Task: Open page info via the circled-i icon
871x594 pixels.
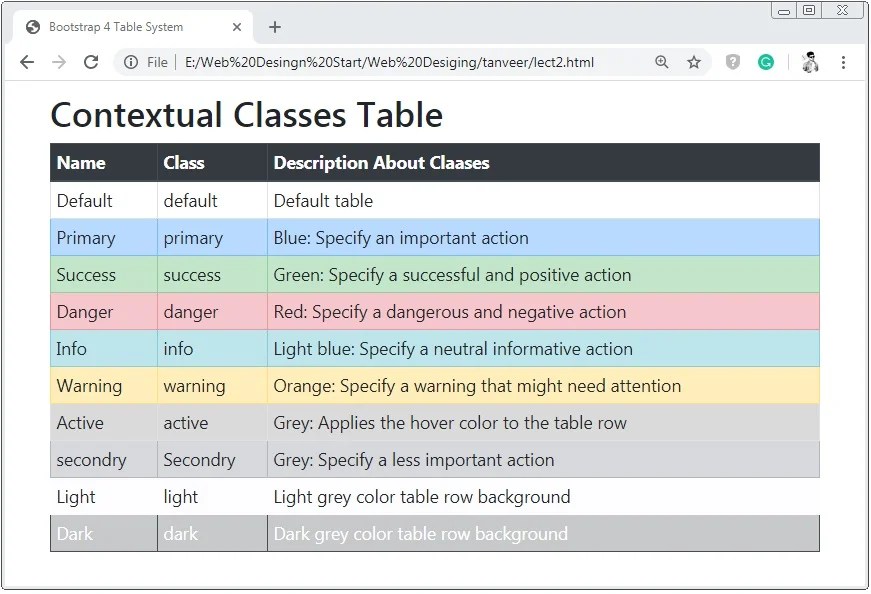Action: [133, 62]
